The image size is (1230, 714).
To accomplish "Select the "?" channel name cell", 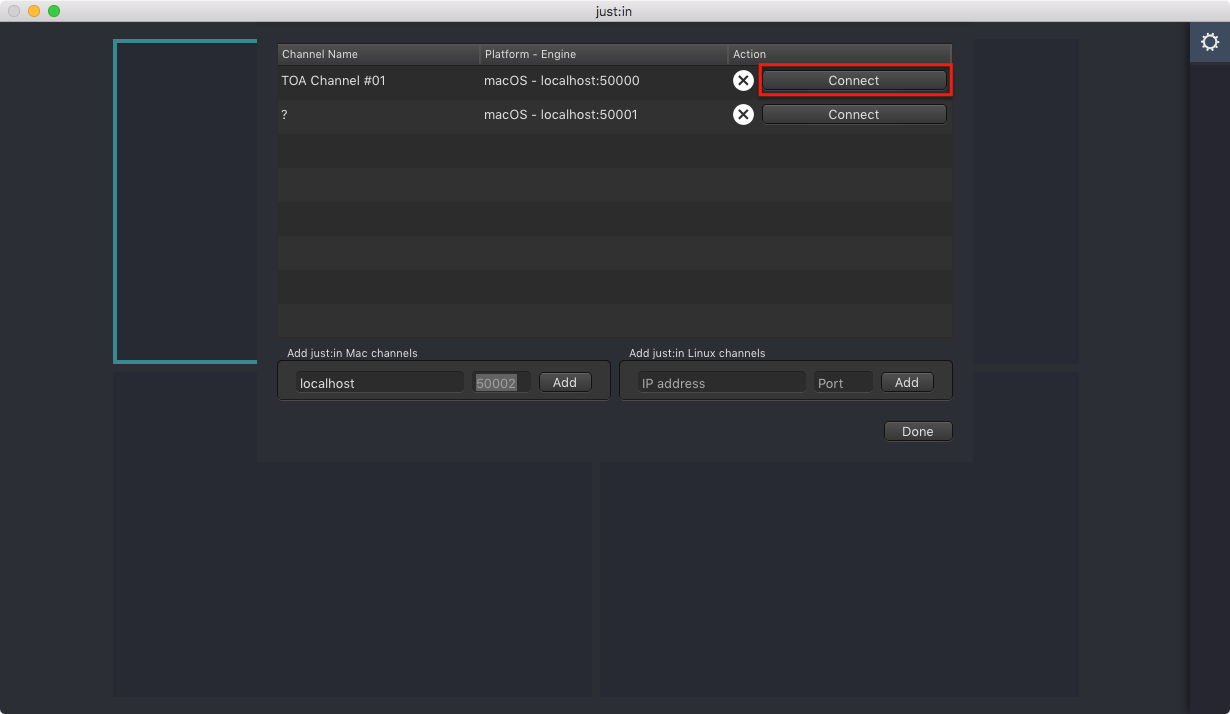I will (378, 115).
